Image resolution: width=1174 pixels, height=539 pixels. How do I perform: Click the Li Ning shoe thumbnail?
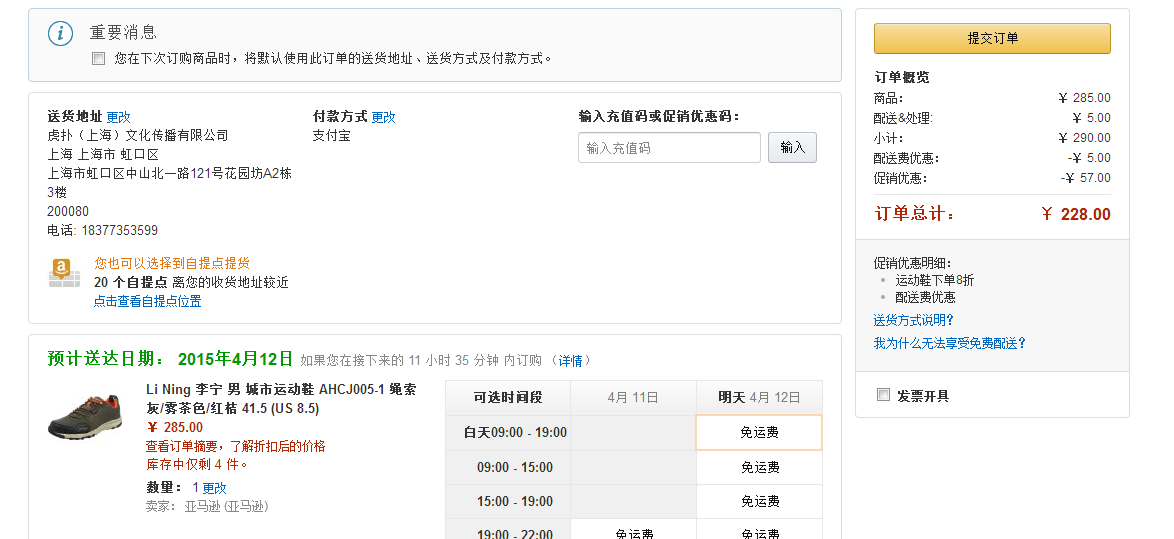pos(85,415)
